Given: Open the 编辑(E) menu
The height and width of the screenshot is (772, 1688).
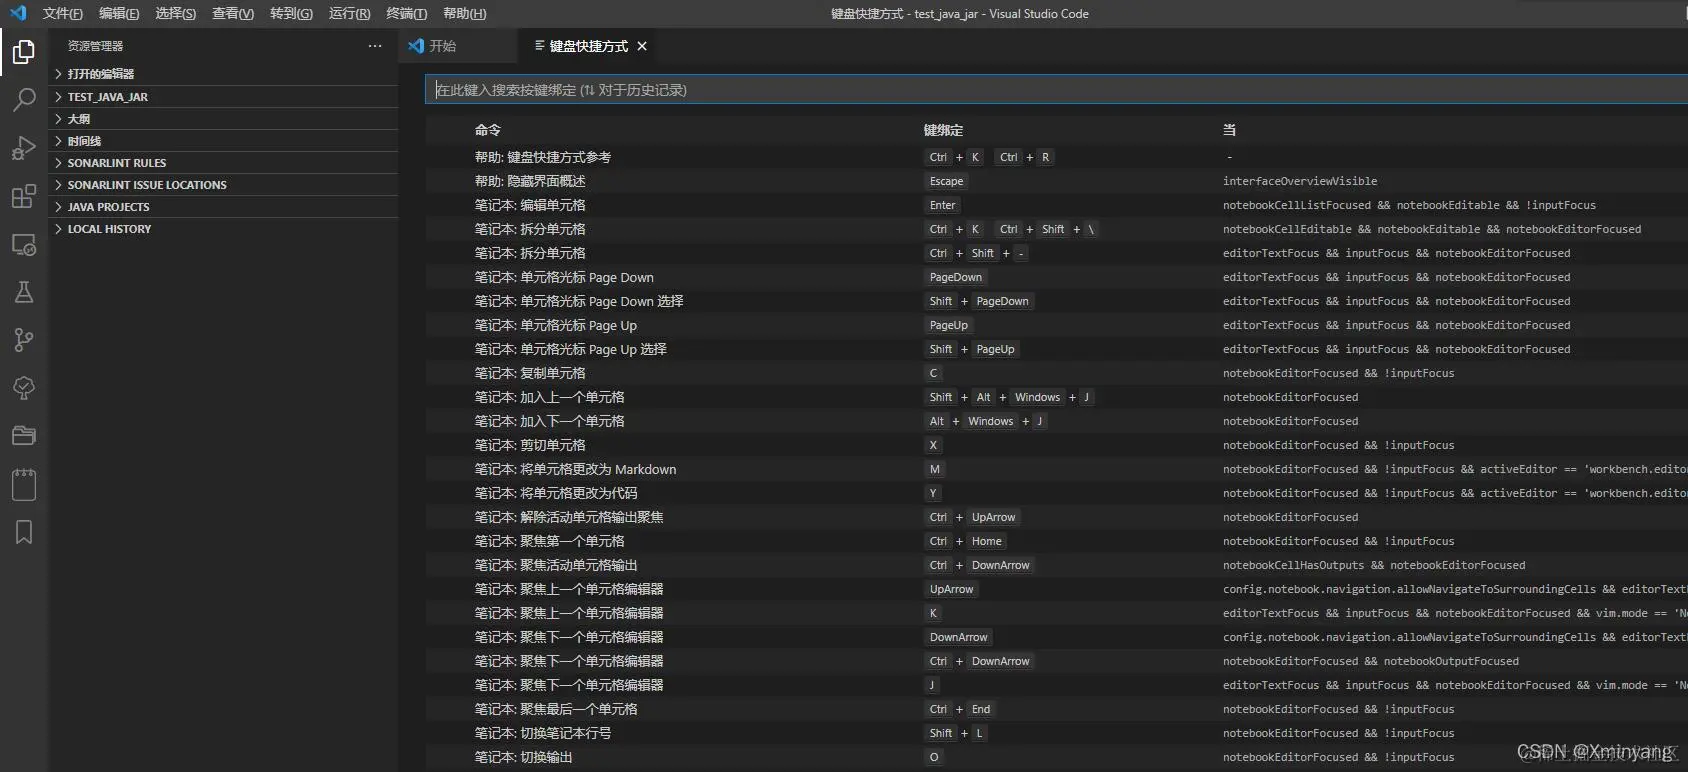Looking at the screenshot, I should (119, 13).
